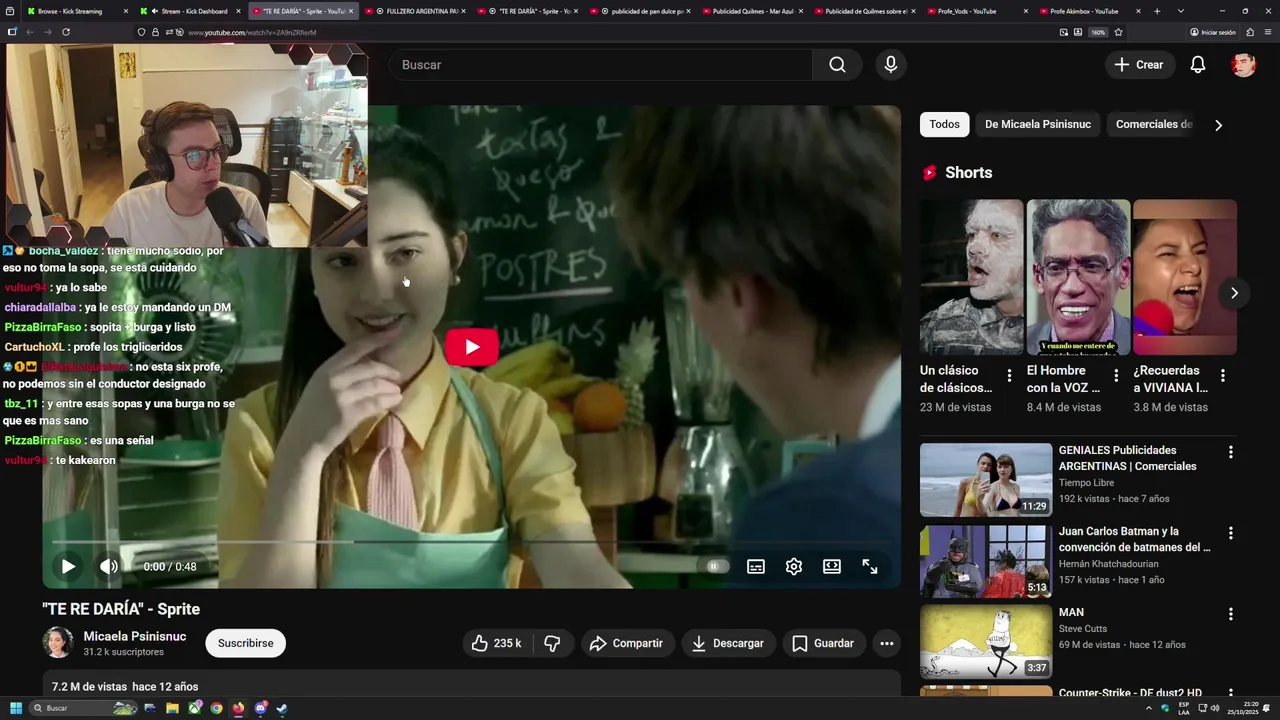Play the video with the player play button
The image size is (1280, 720).
click(x=68, y=566)
